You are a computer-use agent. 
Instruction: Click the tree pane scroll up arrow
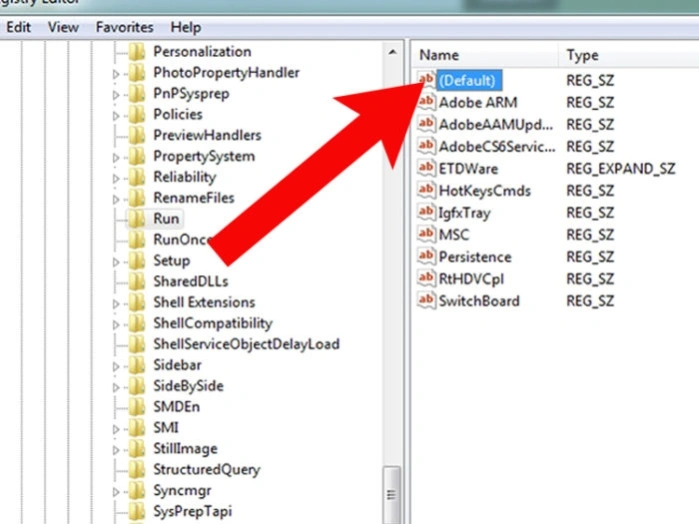392,52
